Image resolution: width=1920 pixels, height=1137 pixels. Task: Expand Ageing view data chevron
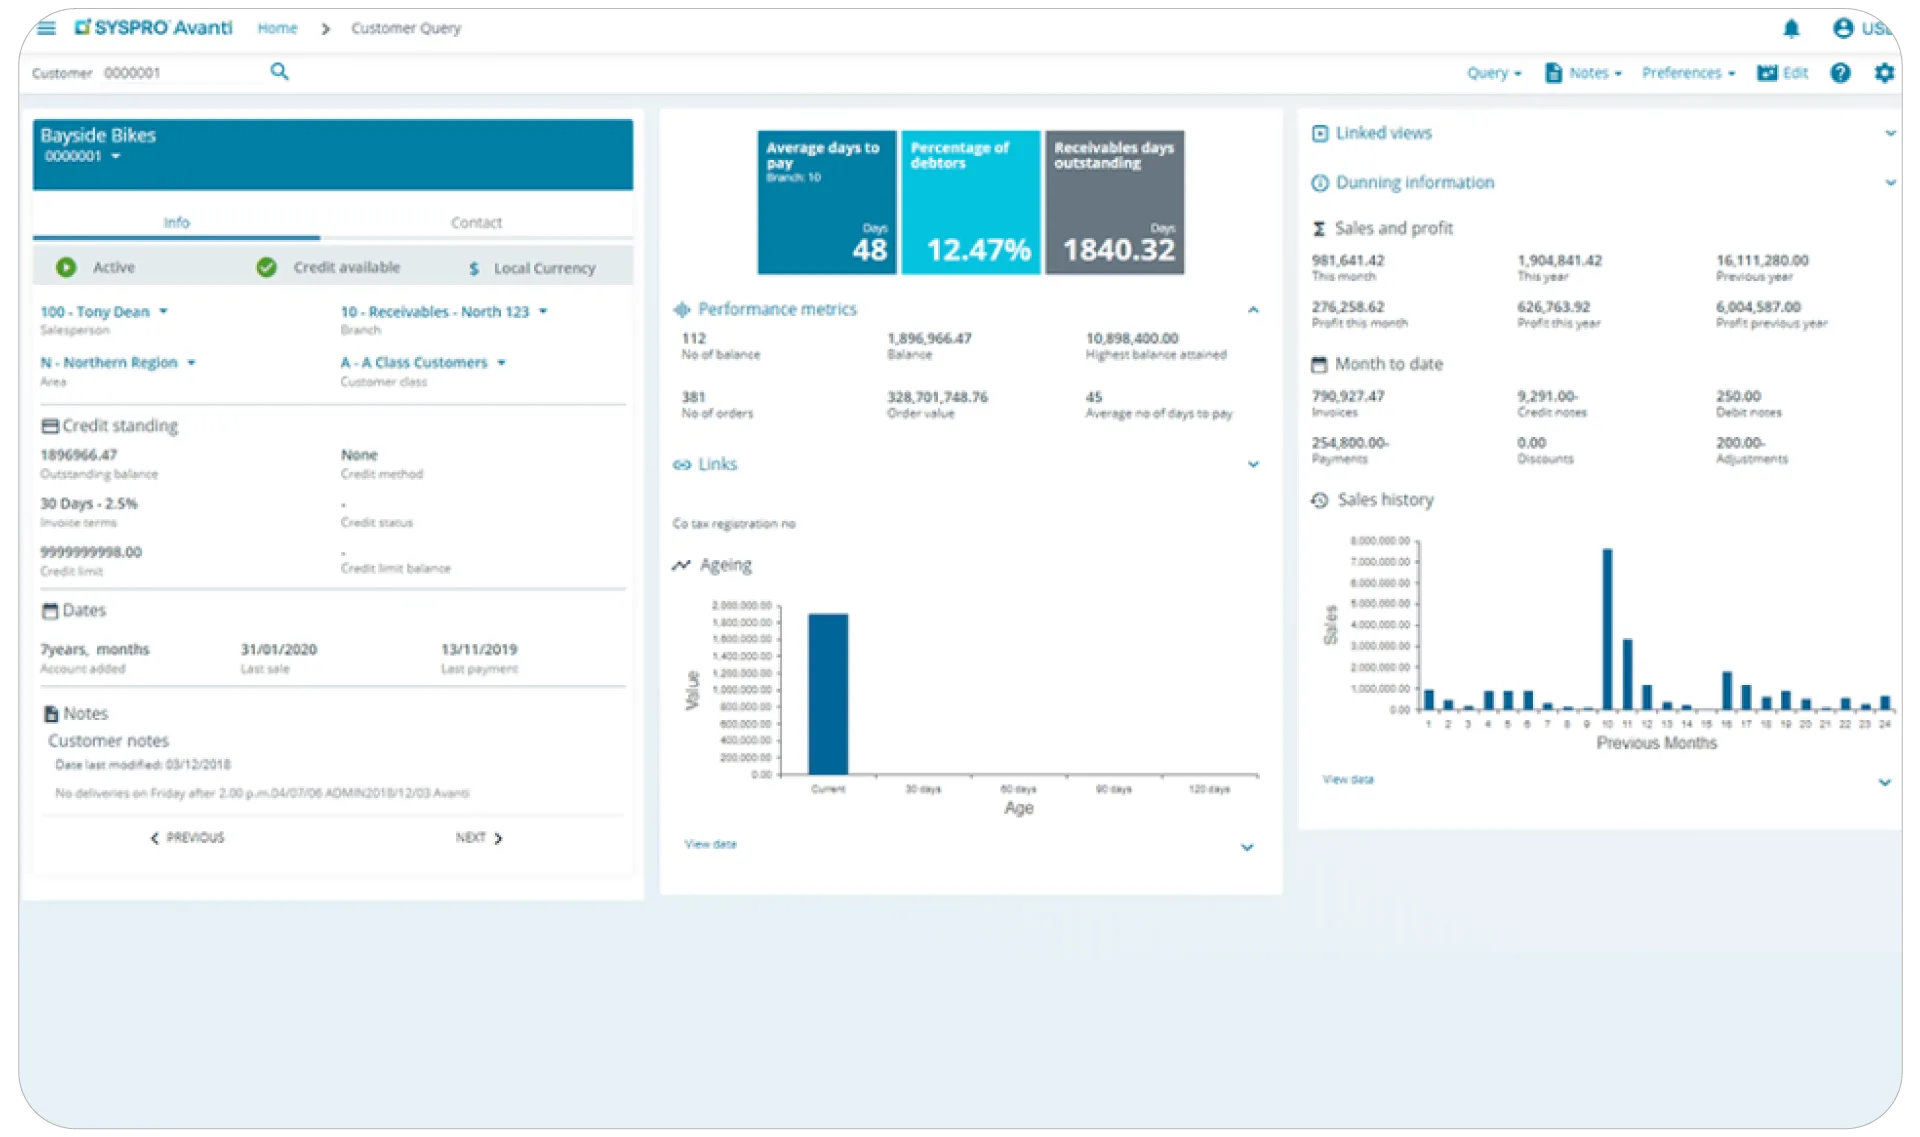tap(1247, 848)
